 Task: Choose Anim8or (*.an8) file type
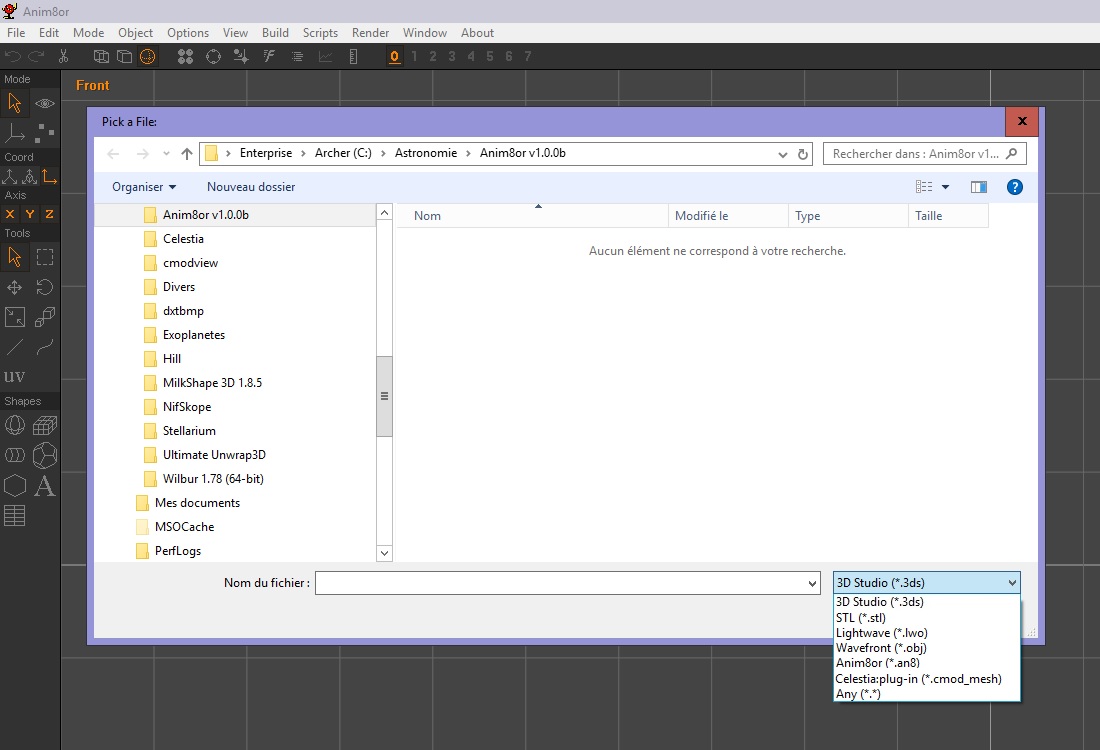tap(926, 663)
